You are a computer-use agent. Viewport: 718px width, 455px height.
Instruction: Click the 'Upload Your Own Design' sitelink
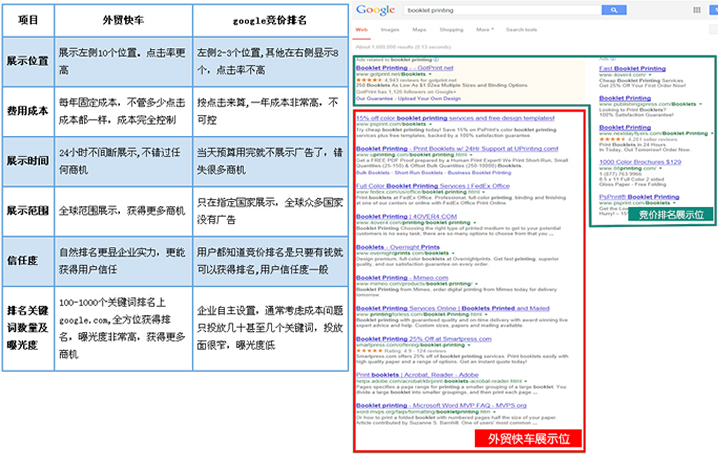tap(429, 98)
